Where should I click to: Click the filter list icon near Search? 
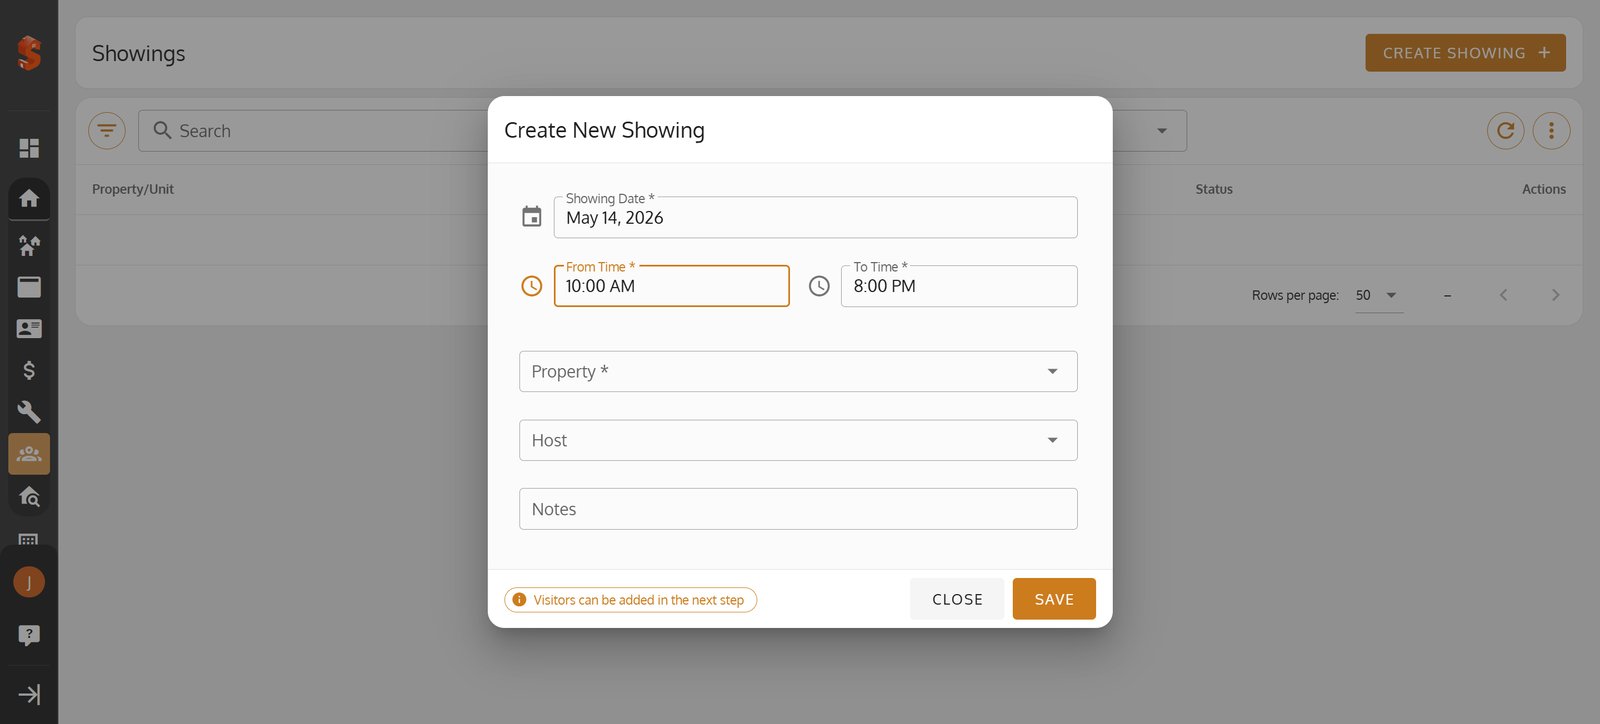click(107, 130)
